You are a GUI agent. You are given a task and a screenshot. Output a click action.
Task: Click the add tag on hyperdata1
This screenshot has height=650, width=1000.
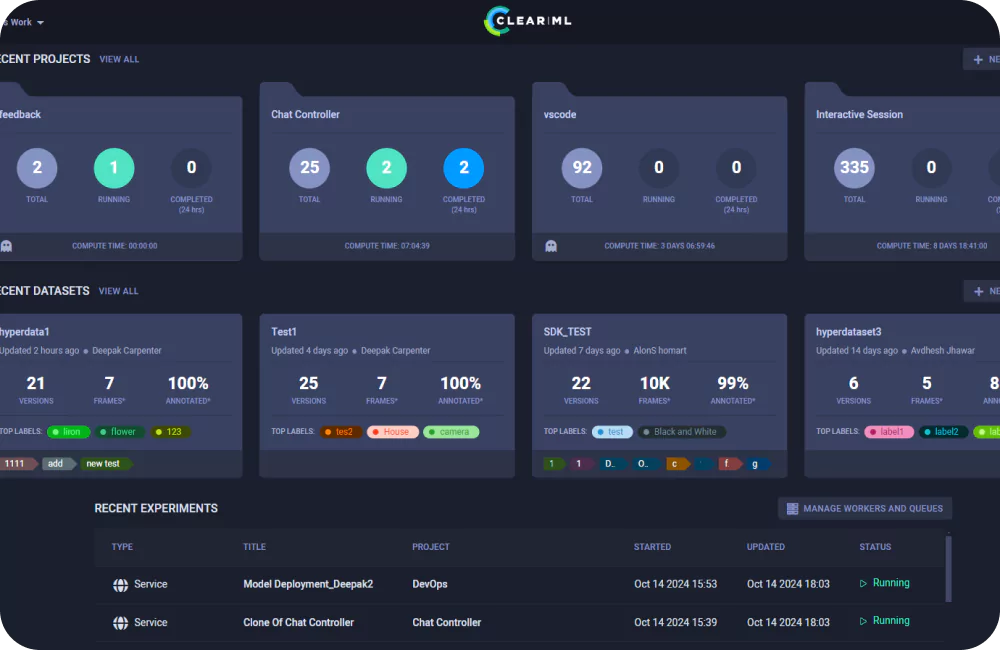[x=59, y=464]
